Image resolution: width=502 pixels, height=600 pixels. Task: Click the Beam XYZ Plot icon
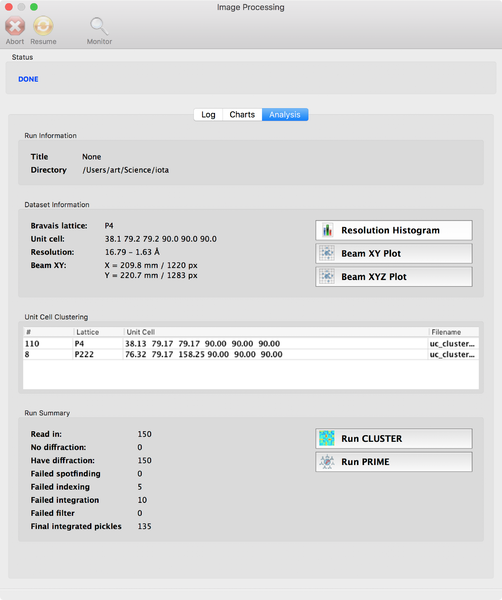tap(327, 277)
